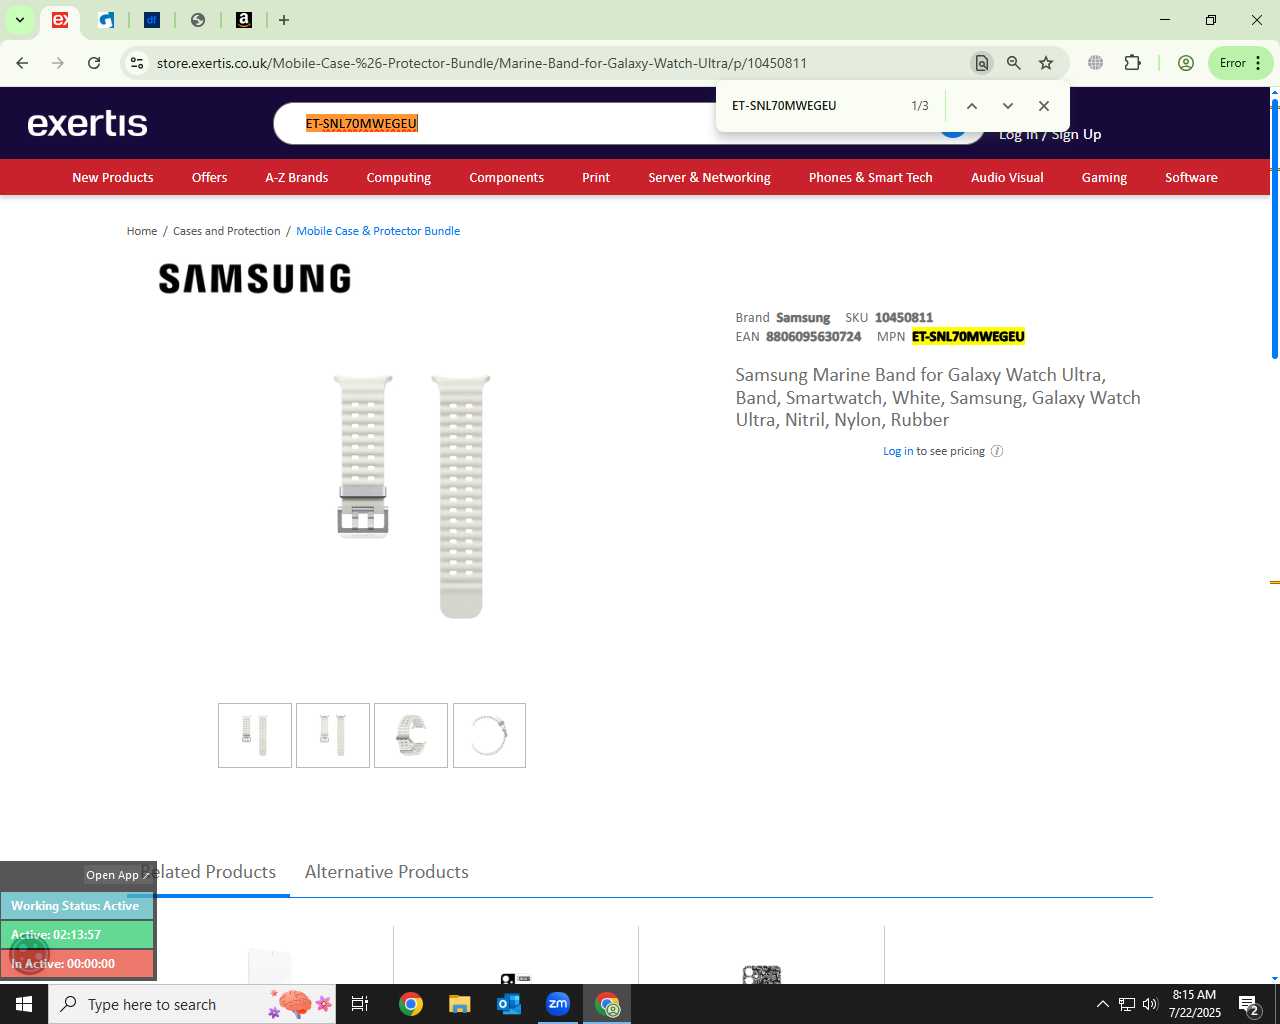This screenshot has height=1024, width=1280.
Task: Open the extensions puzzle icon
Action: pos(1132,63)
